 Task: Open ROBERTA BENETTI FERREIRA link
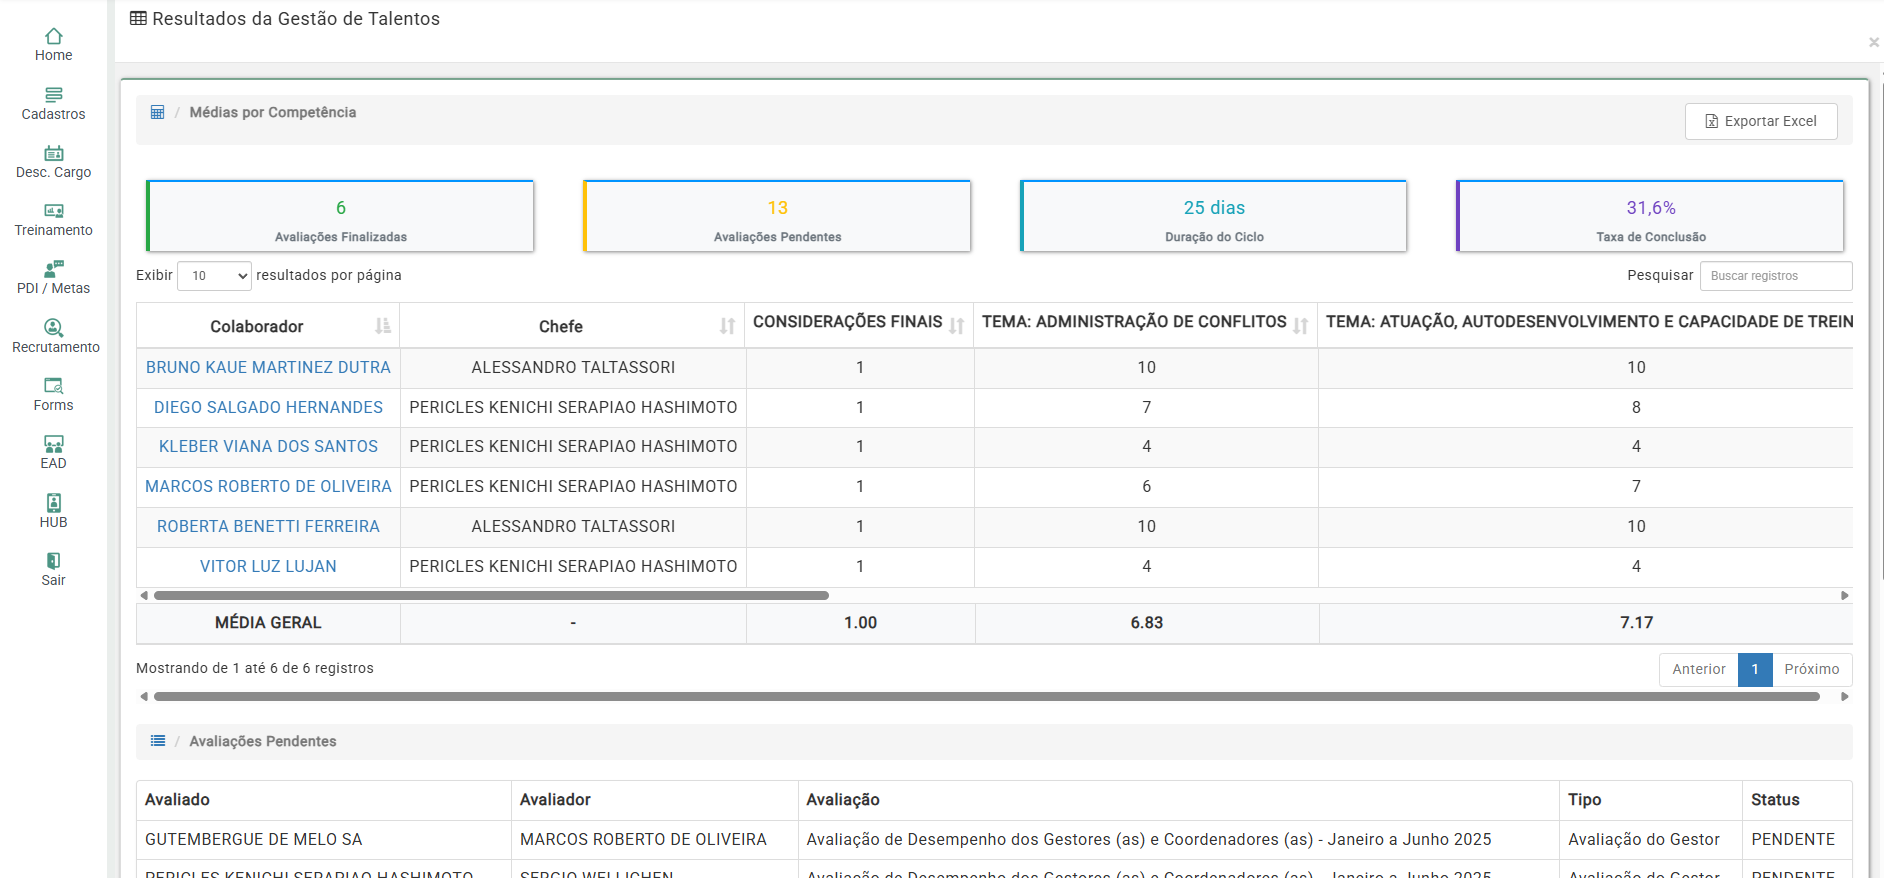[268, 527]
